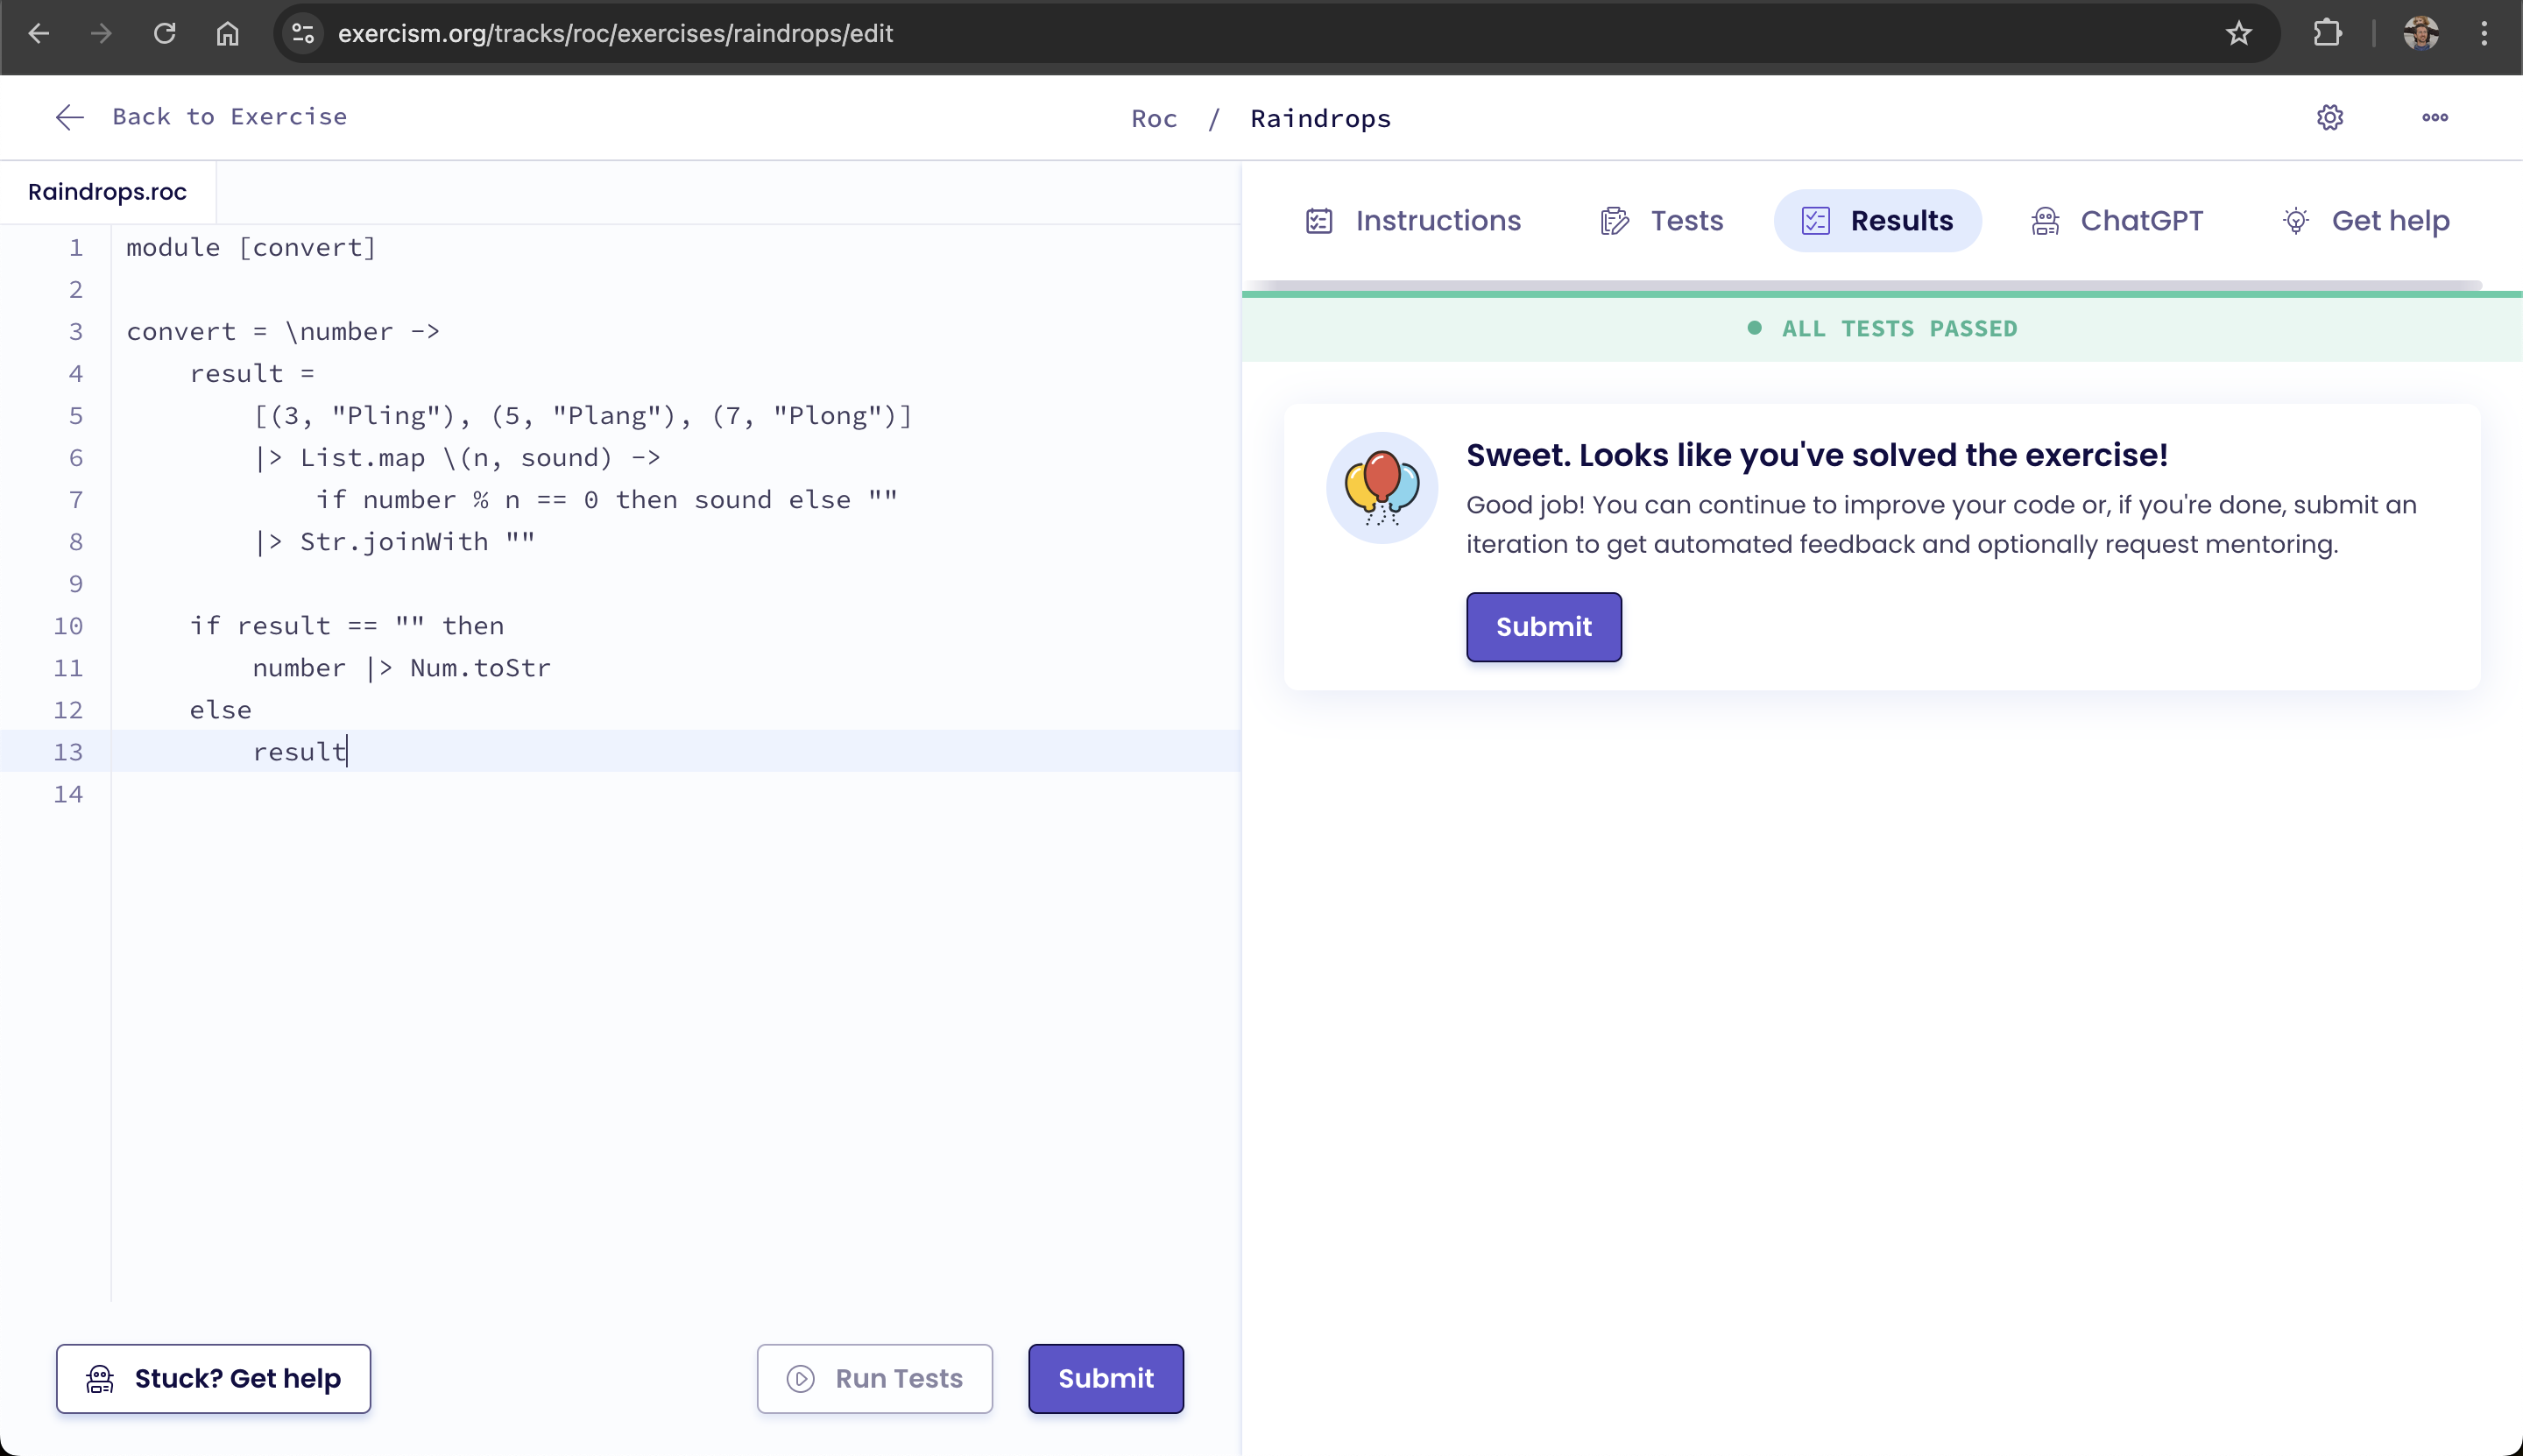
Task: Open the editor more options menu
Action: click(x=2435, y=117)
